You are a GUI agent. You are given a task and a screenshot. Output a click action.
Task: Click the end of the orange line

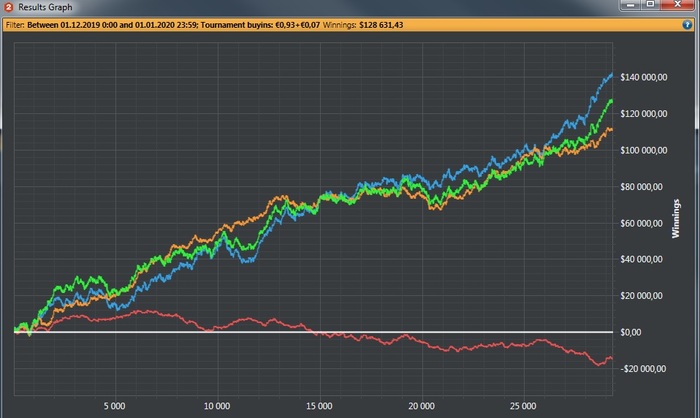[x=611, y=130]
